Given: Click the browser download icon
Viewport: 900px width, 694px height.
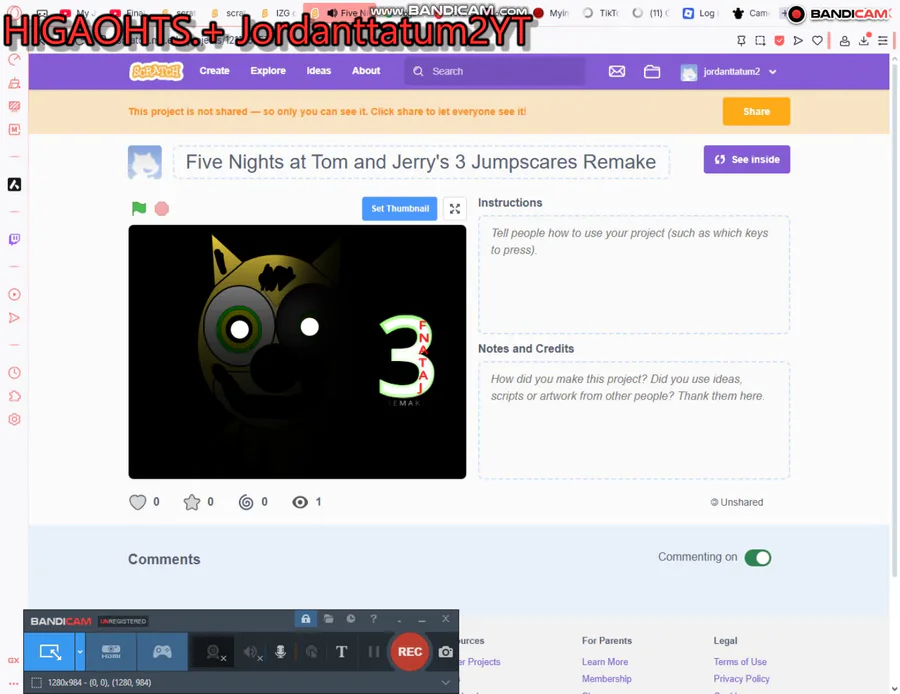Looking at the screenshot, I should [x=864, y=40].
